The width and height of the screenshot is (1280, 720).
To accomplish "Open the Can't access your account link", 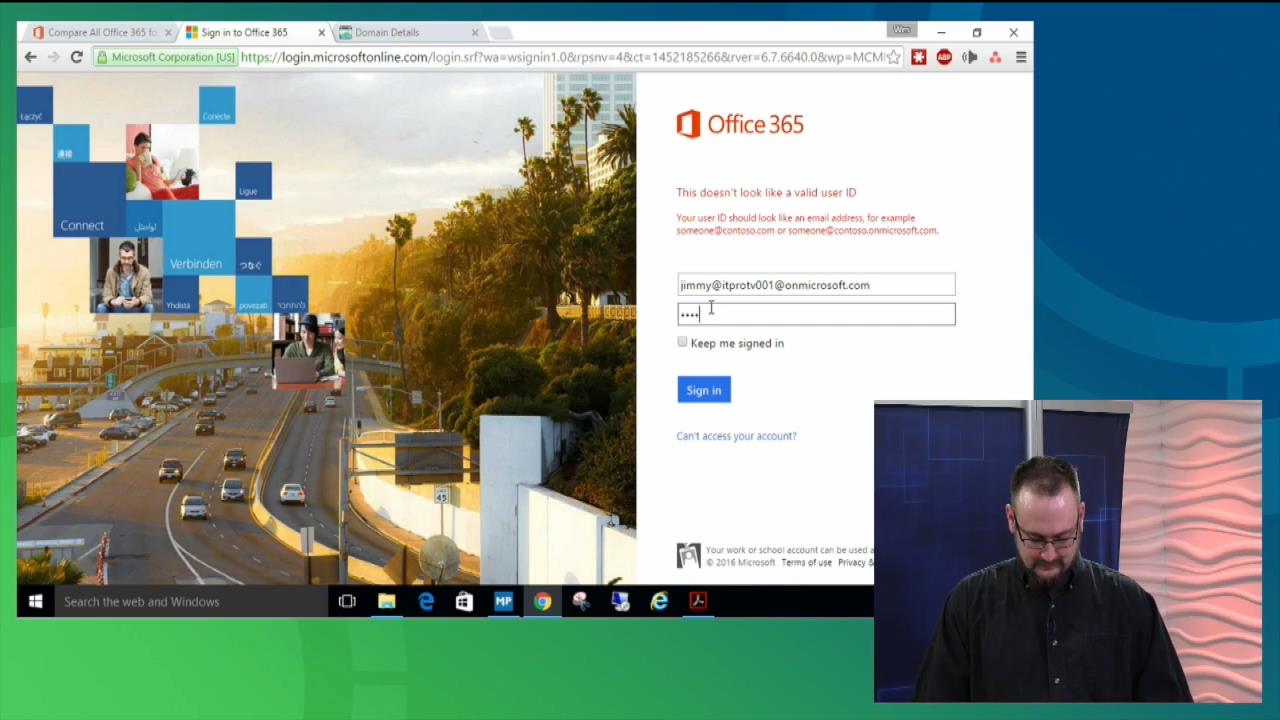I will coord(736,436).
